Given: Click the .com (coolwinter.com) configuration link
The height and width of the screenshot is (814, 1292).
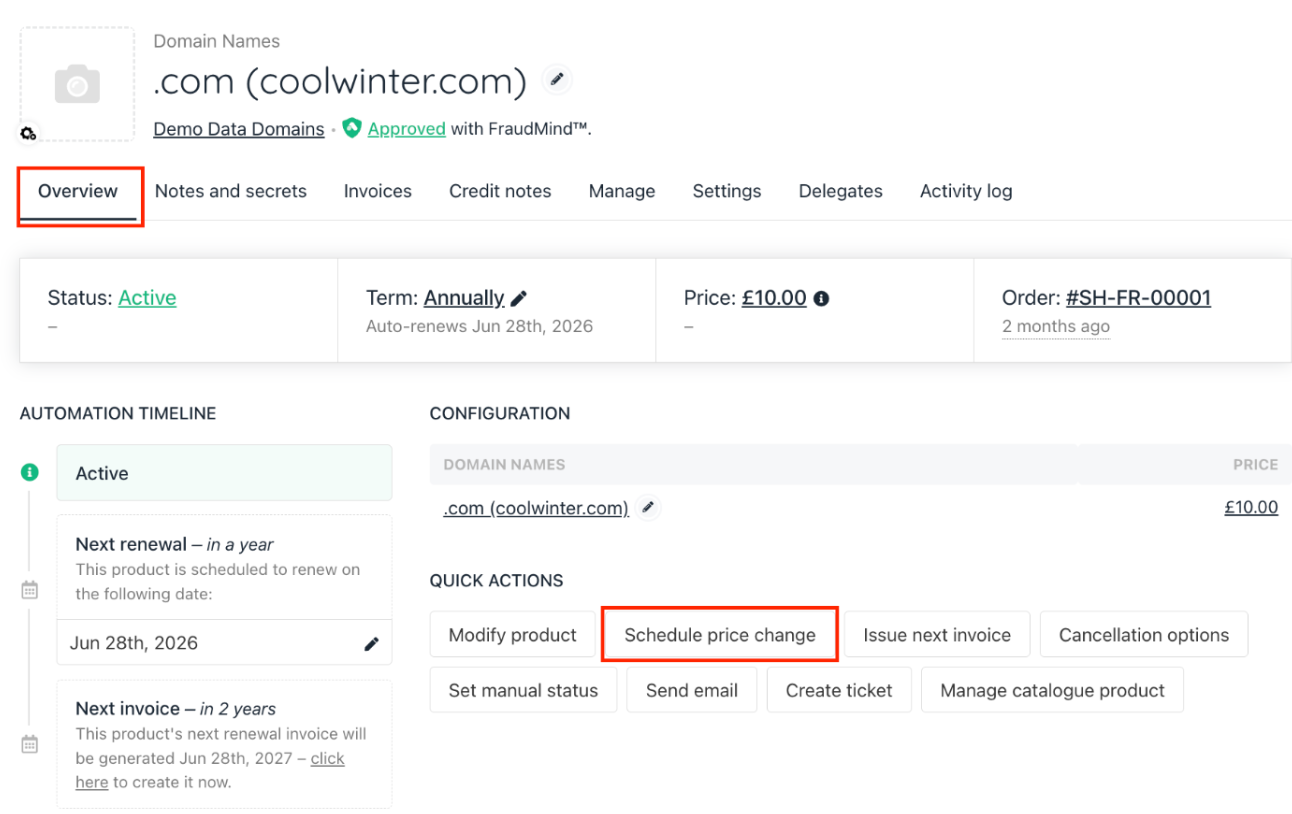Looking at the screenshot, I should 536,508.
